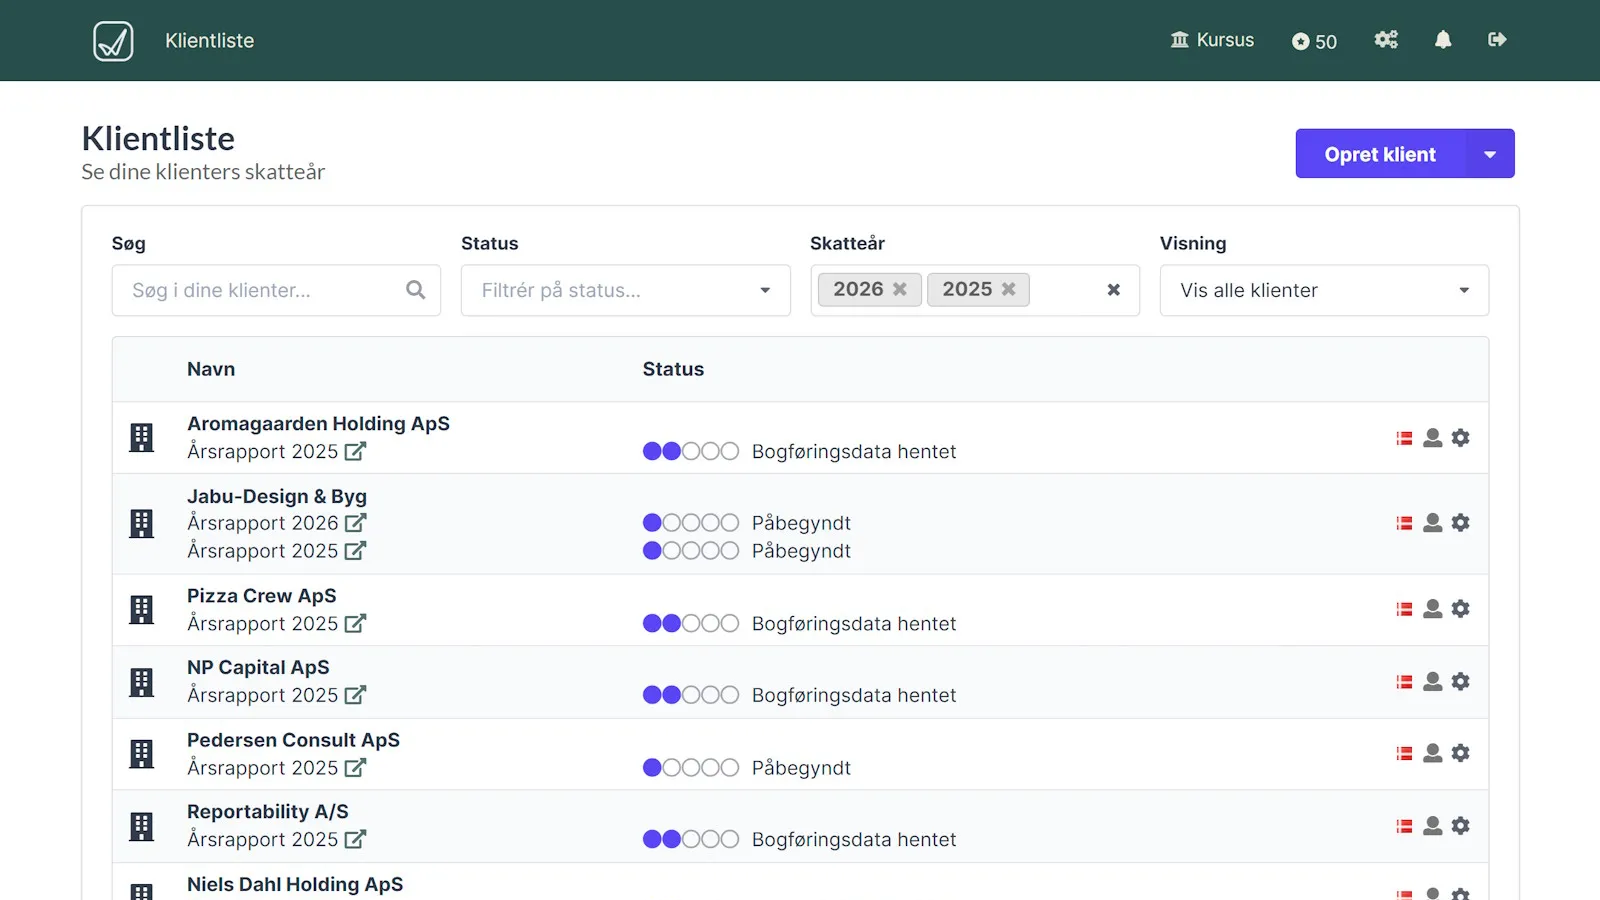Click the checkmark app logo
The height and width of the screenshot is (900, 1600).
coord(113,41)
